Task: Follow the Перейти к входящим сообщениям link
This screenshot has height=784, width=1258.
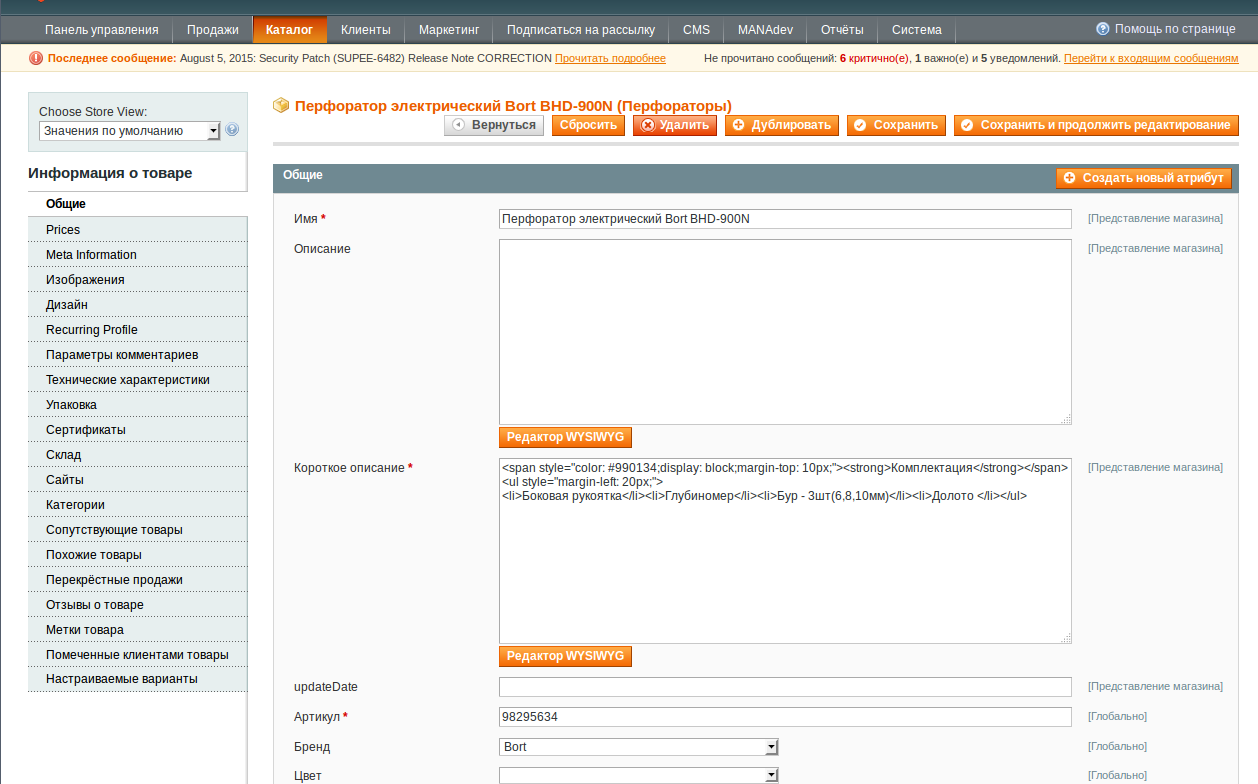Action: point(1151,58)
